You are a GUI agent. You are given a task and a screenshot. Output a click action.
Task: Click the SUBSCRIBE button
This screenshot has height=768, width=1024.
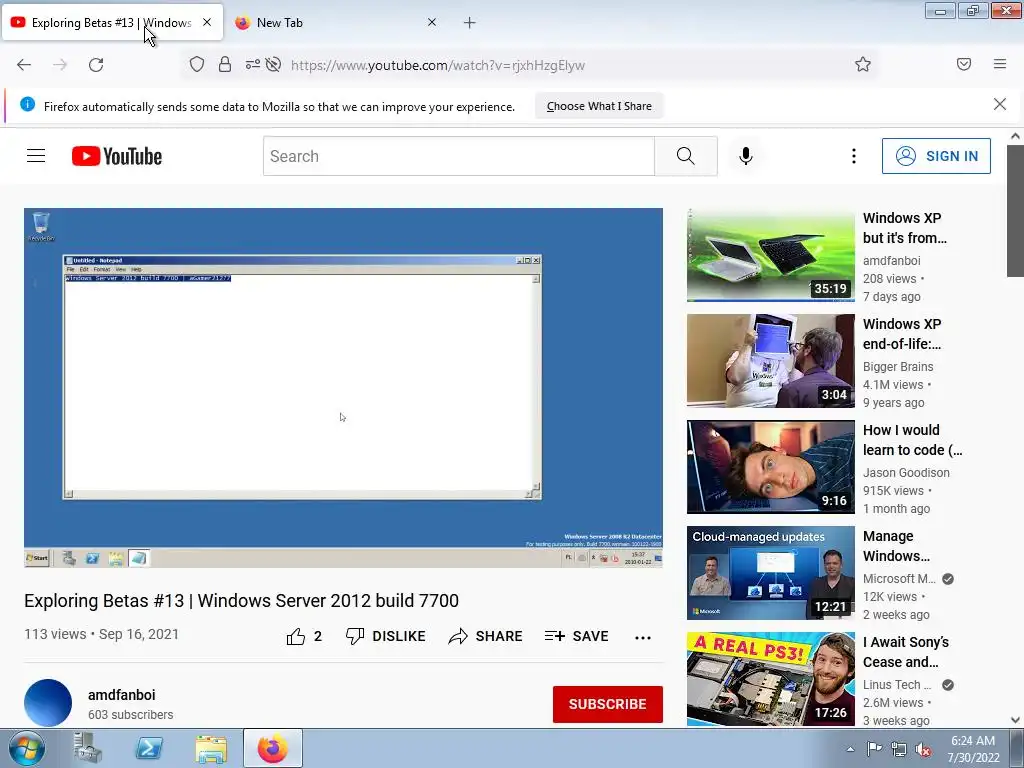(607, 704)
